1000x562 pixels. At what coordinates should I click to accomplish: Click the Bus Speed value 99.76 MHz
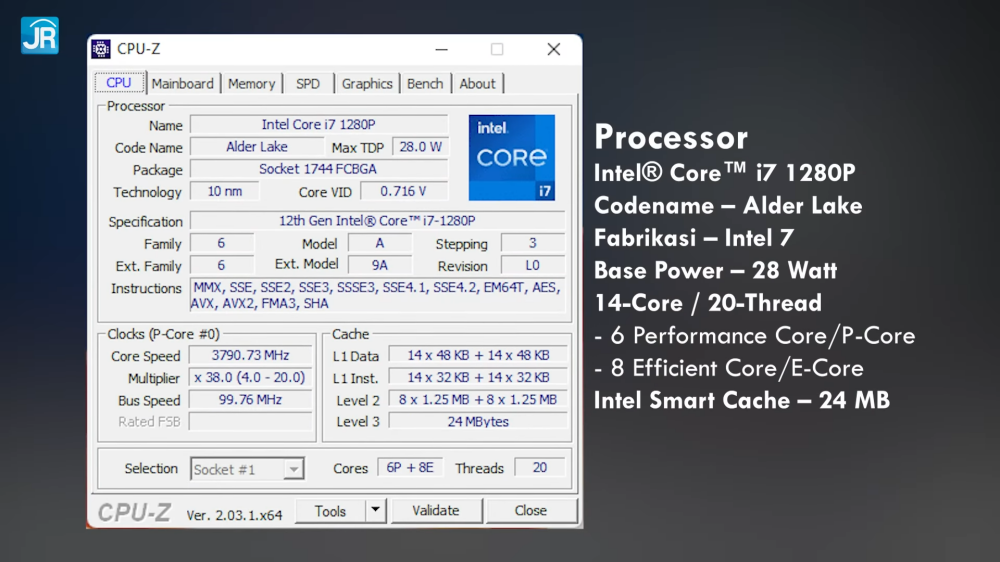click(x=251, y=400)
